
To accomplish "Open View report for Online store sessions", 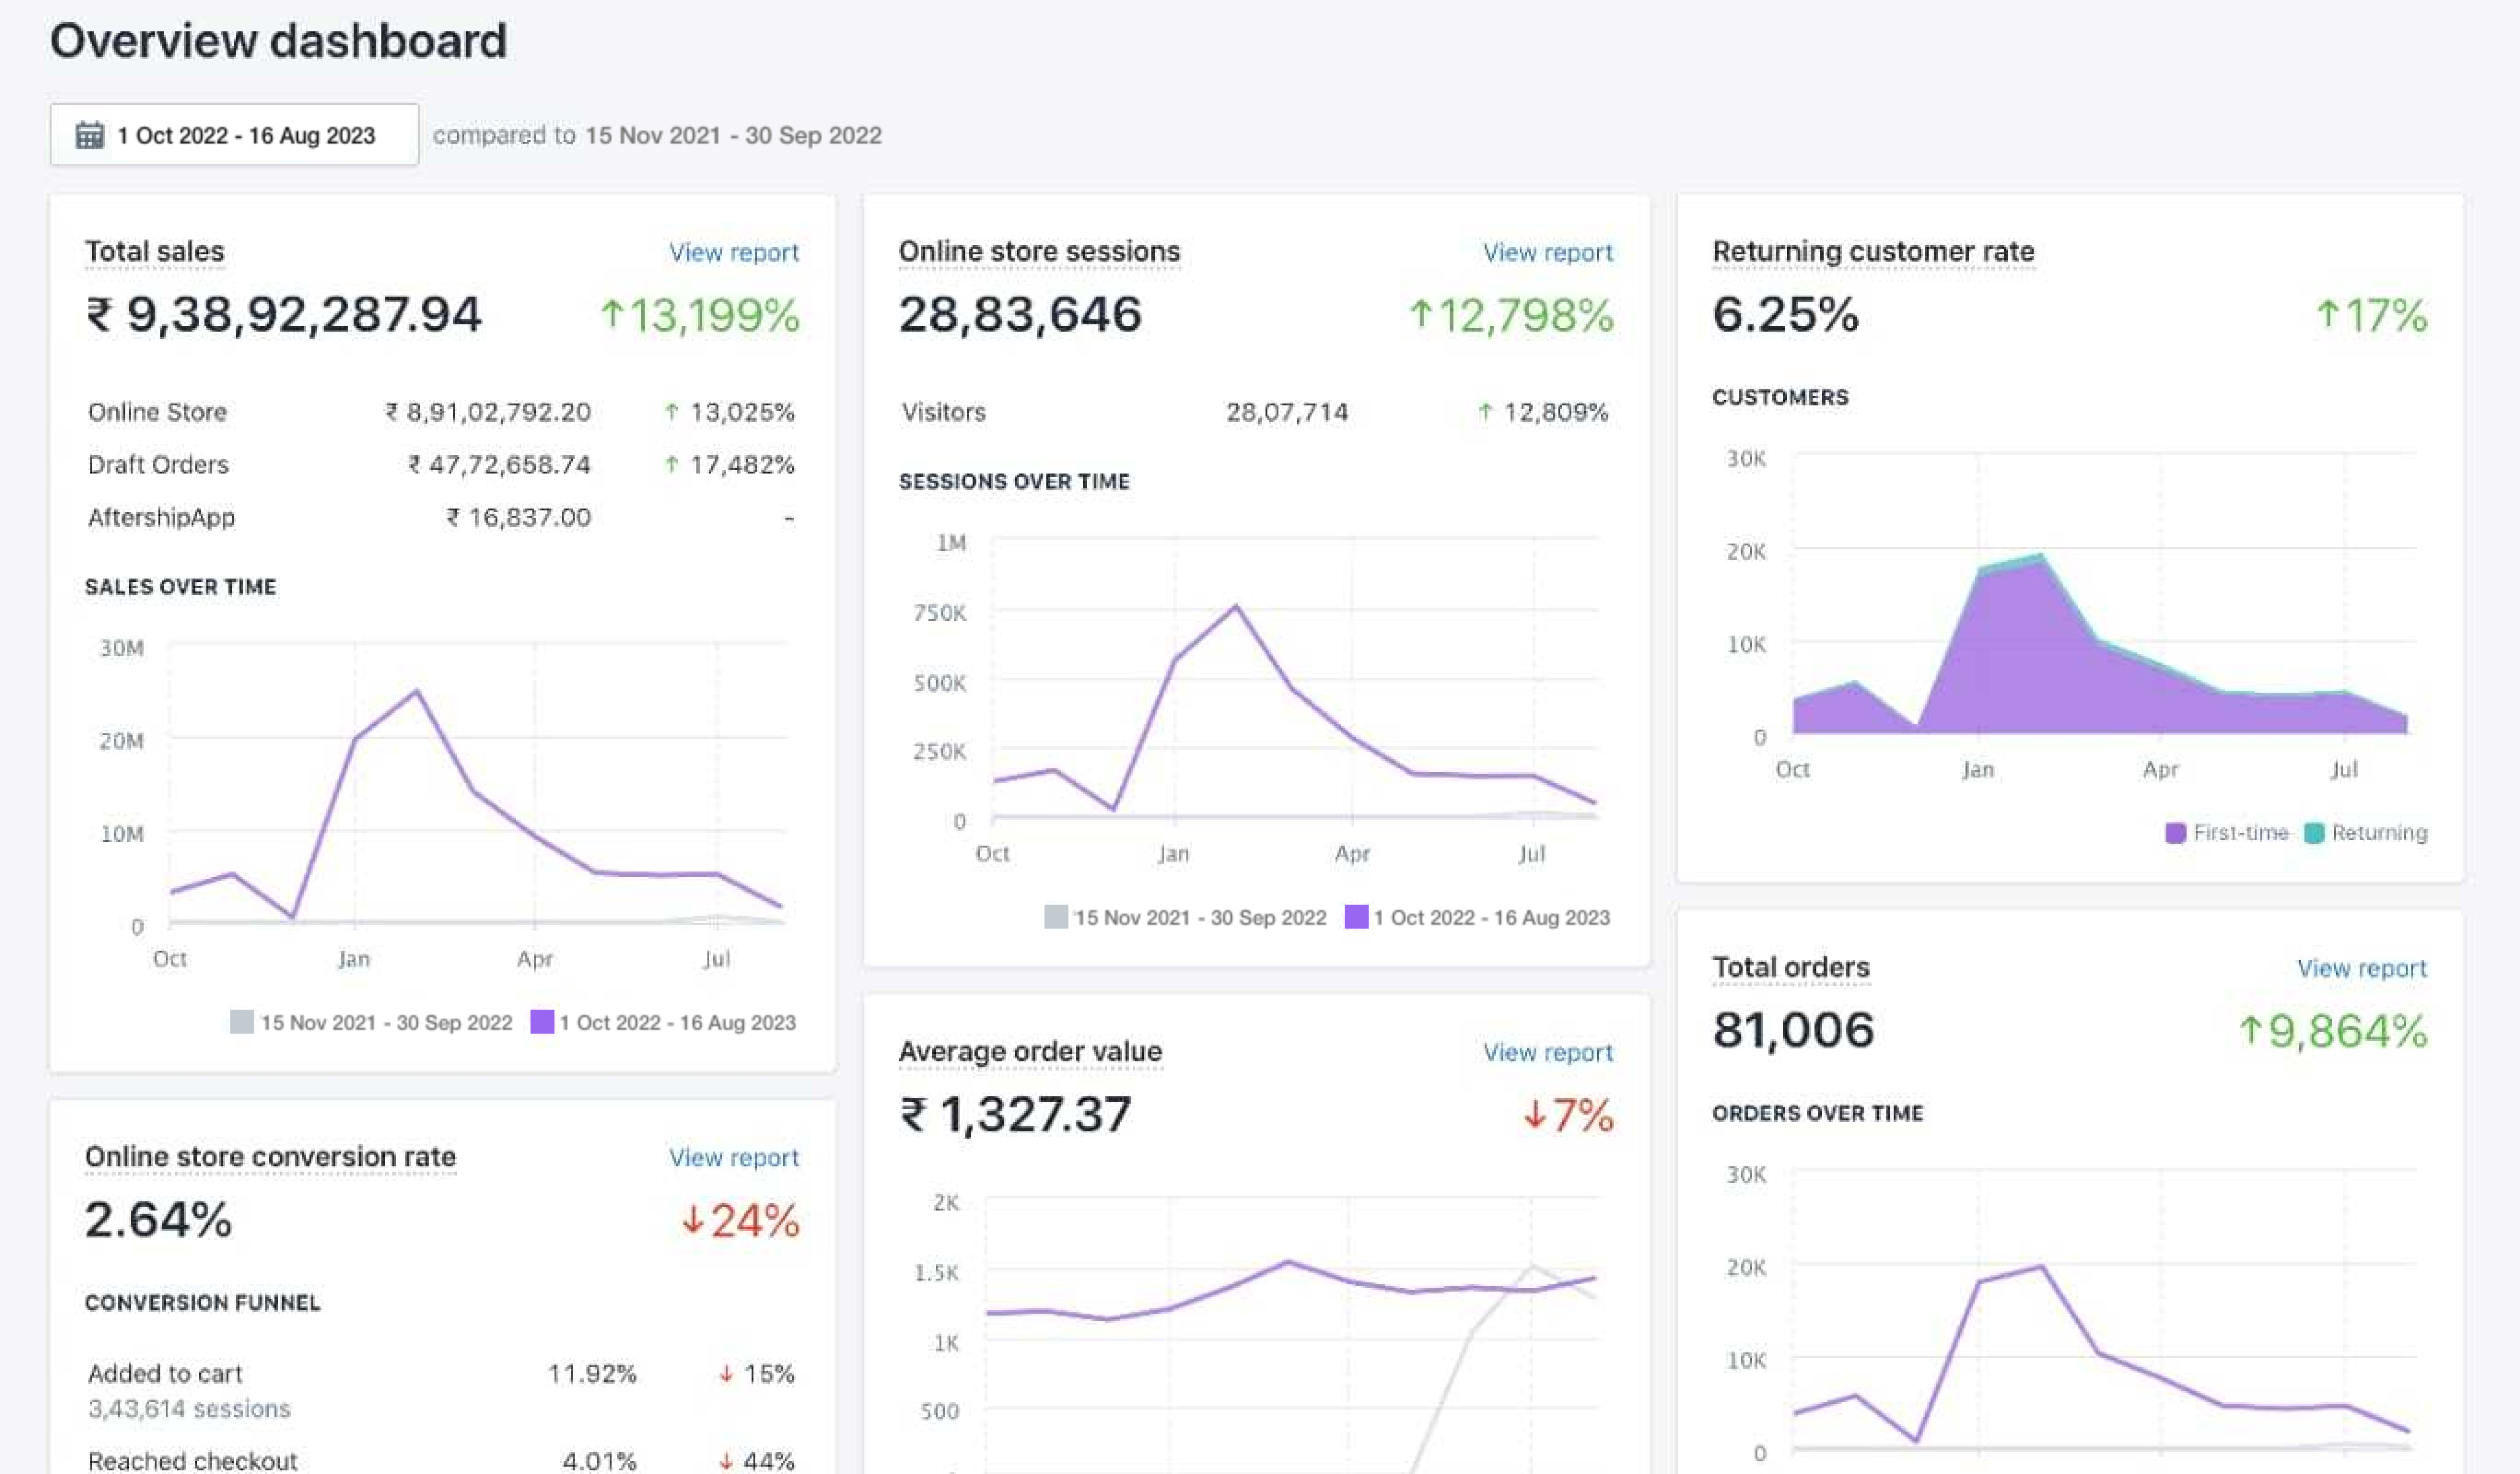I will coord(1547,252).
